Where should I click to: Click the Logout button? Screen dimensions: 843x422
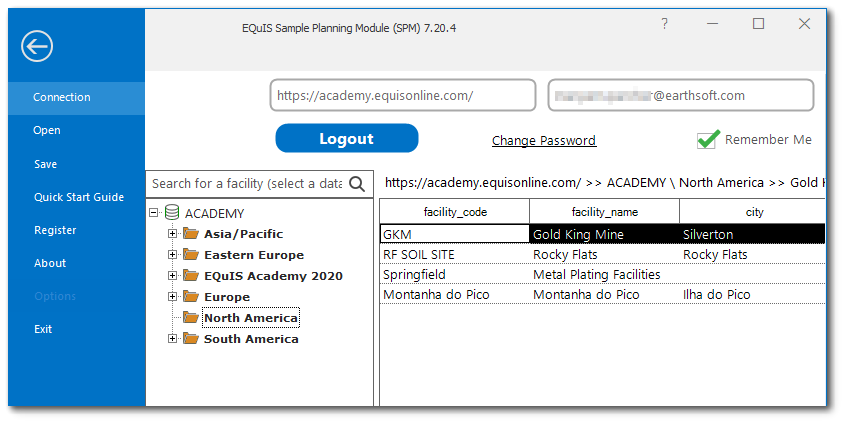(347, 139)
